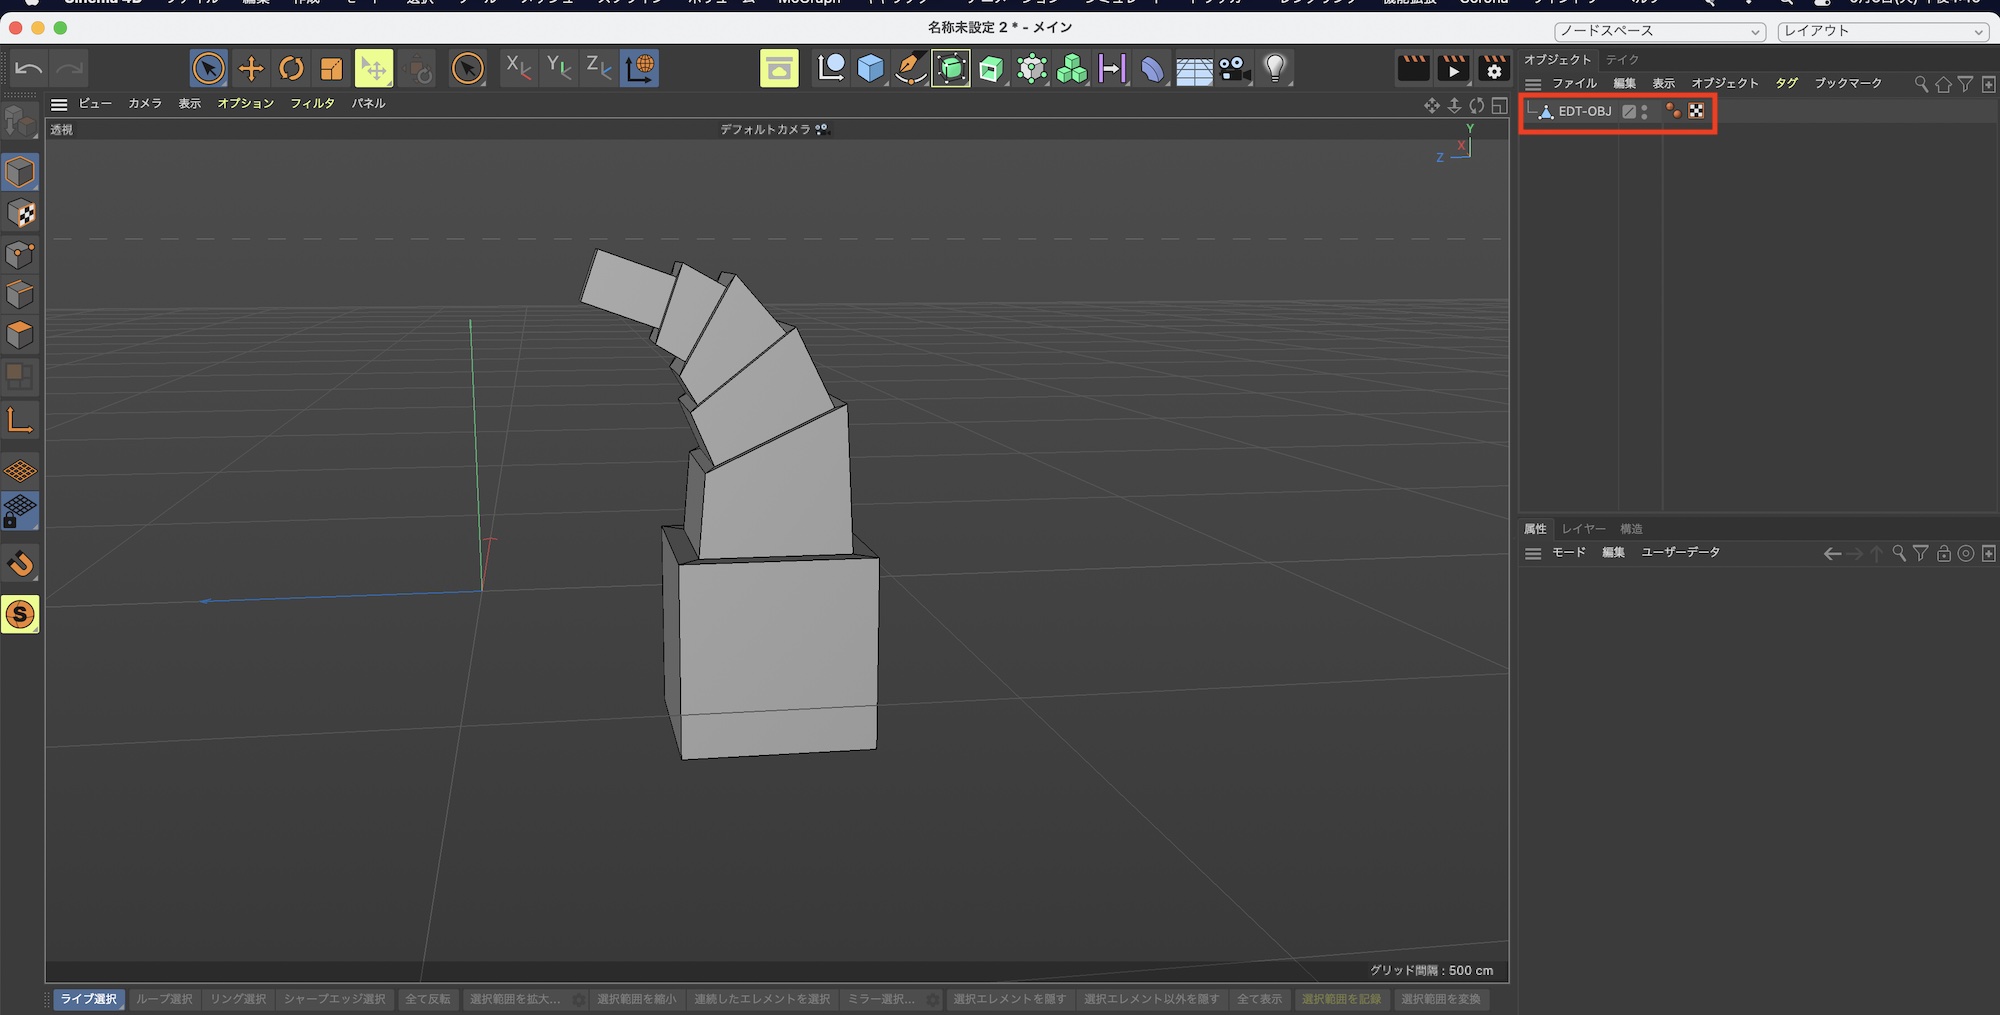The image size is (2000, 1015).
Task: Open Edit Render Settings clapperboard
Action: 1494,68
